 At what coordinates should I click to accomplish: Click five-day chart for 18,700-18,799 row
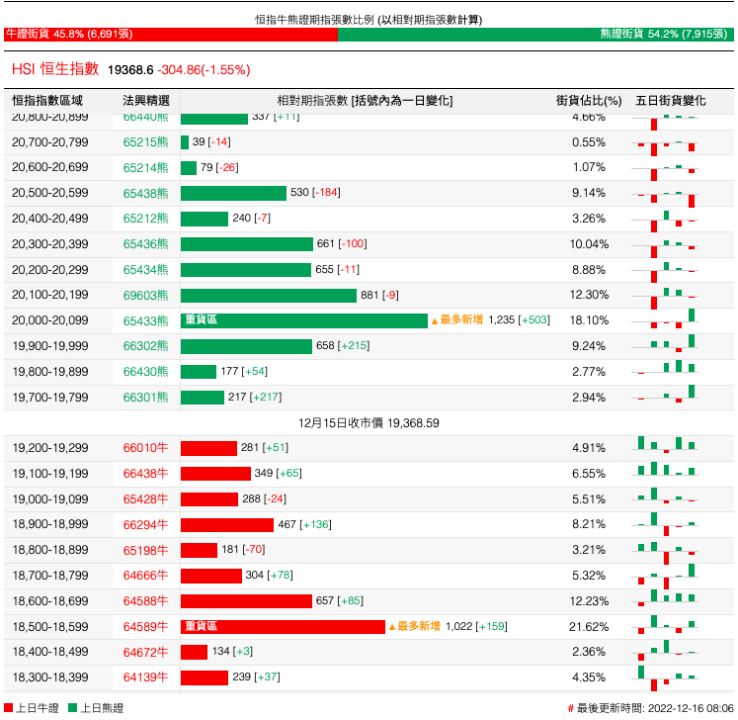(666, 576)
